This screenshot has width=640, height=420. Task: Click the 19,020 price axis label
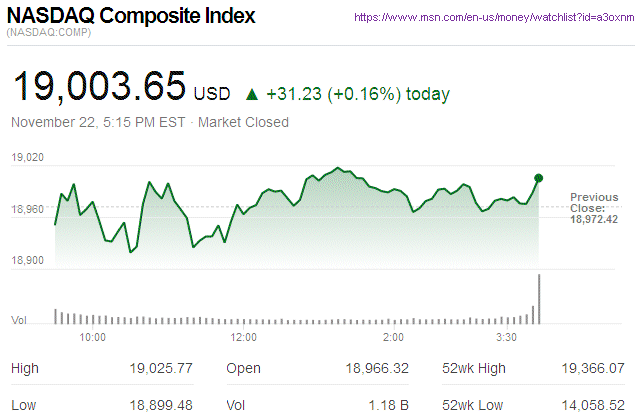tap(27, 158)
